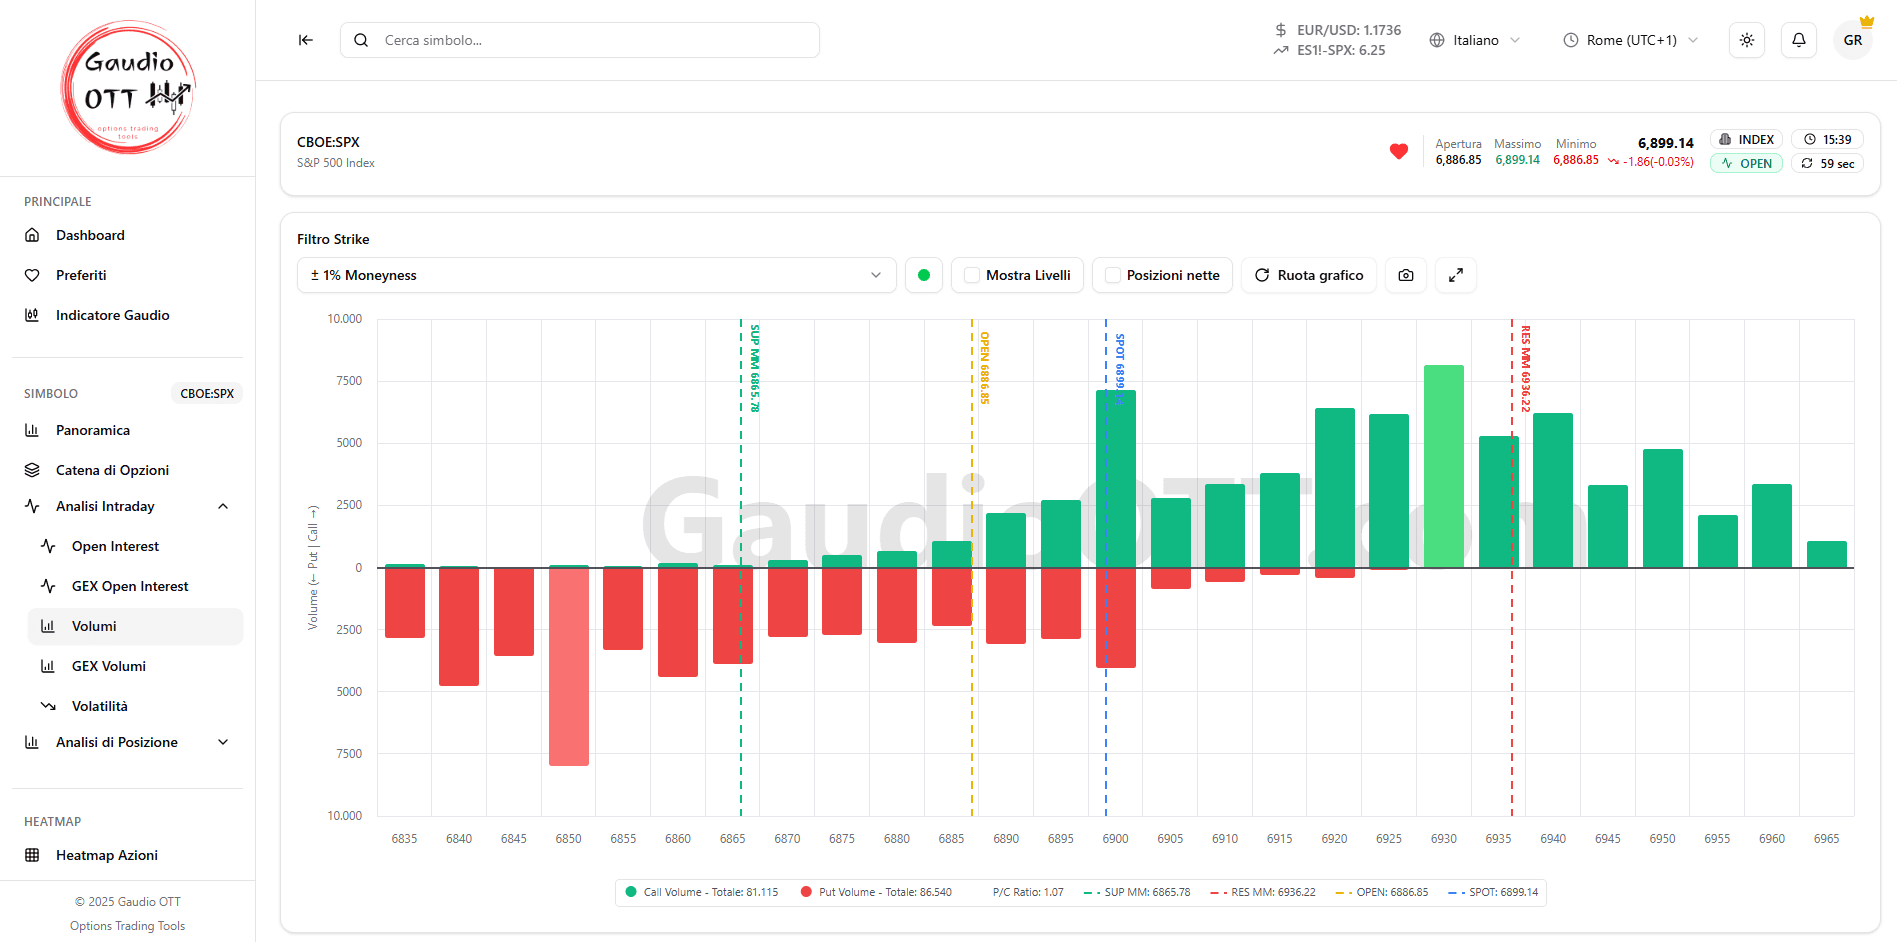The width and height of the screenshot is (1897, 942).
Task: Go to Catena di Opzioni
Action: (x=112, y=470)
